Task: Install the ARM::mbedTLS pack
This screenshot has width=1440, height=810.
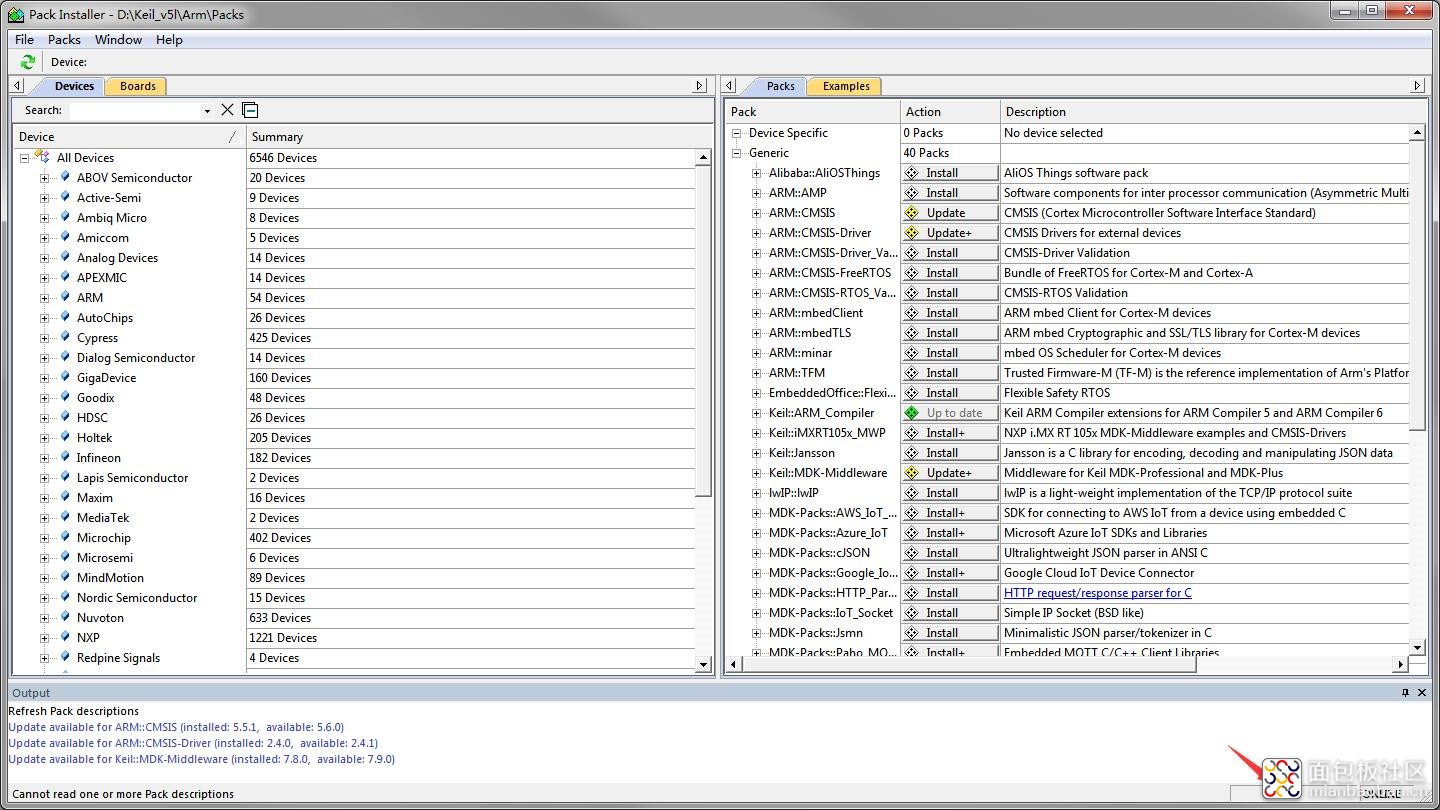Action: (x=950, y=333)
